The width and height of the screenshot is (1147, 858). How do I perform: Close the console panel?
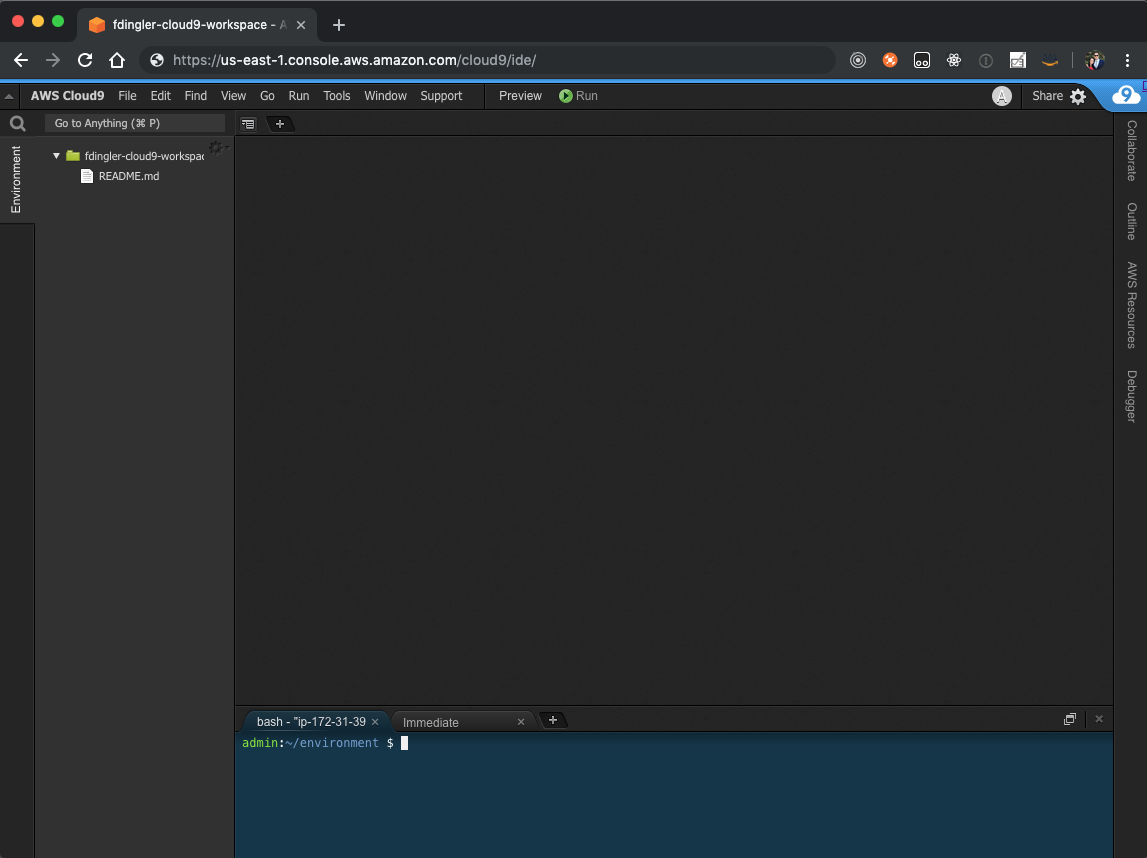coord(1099,720)
